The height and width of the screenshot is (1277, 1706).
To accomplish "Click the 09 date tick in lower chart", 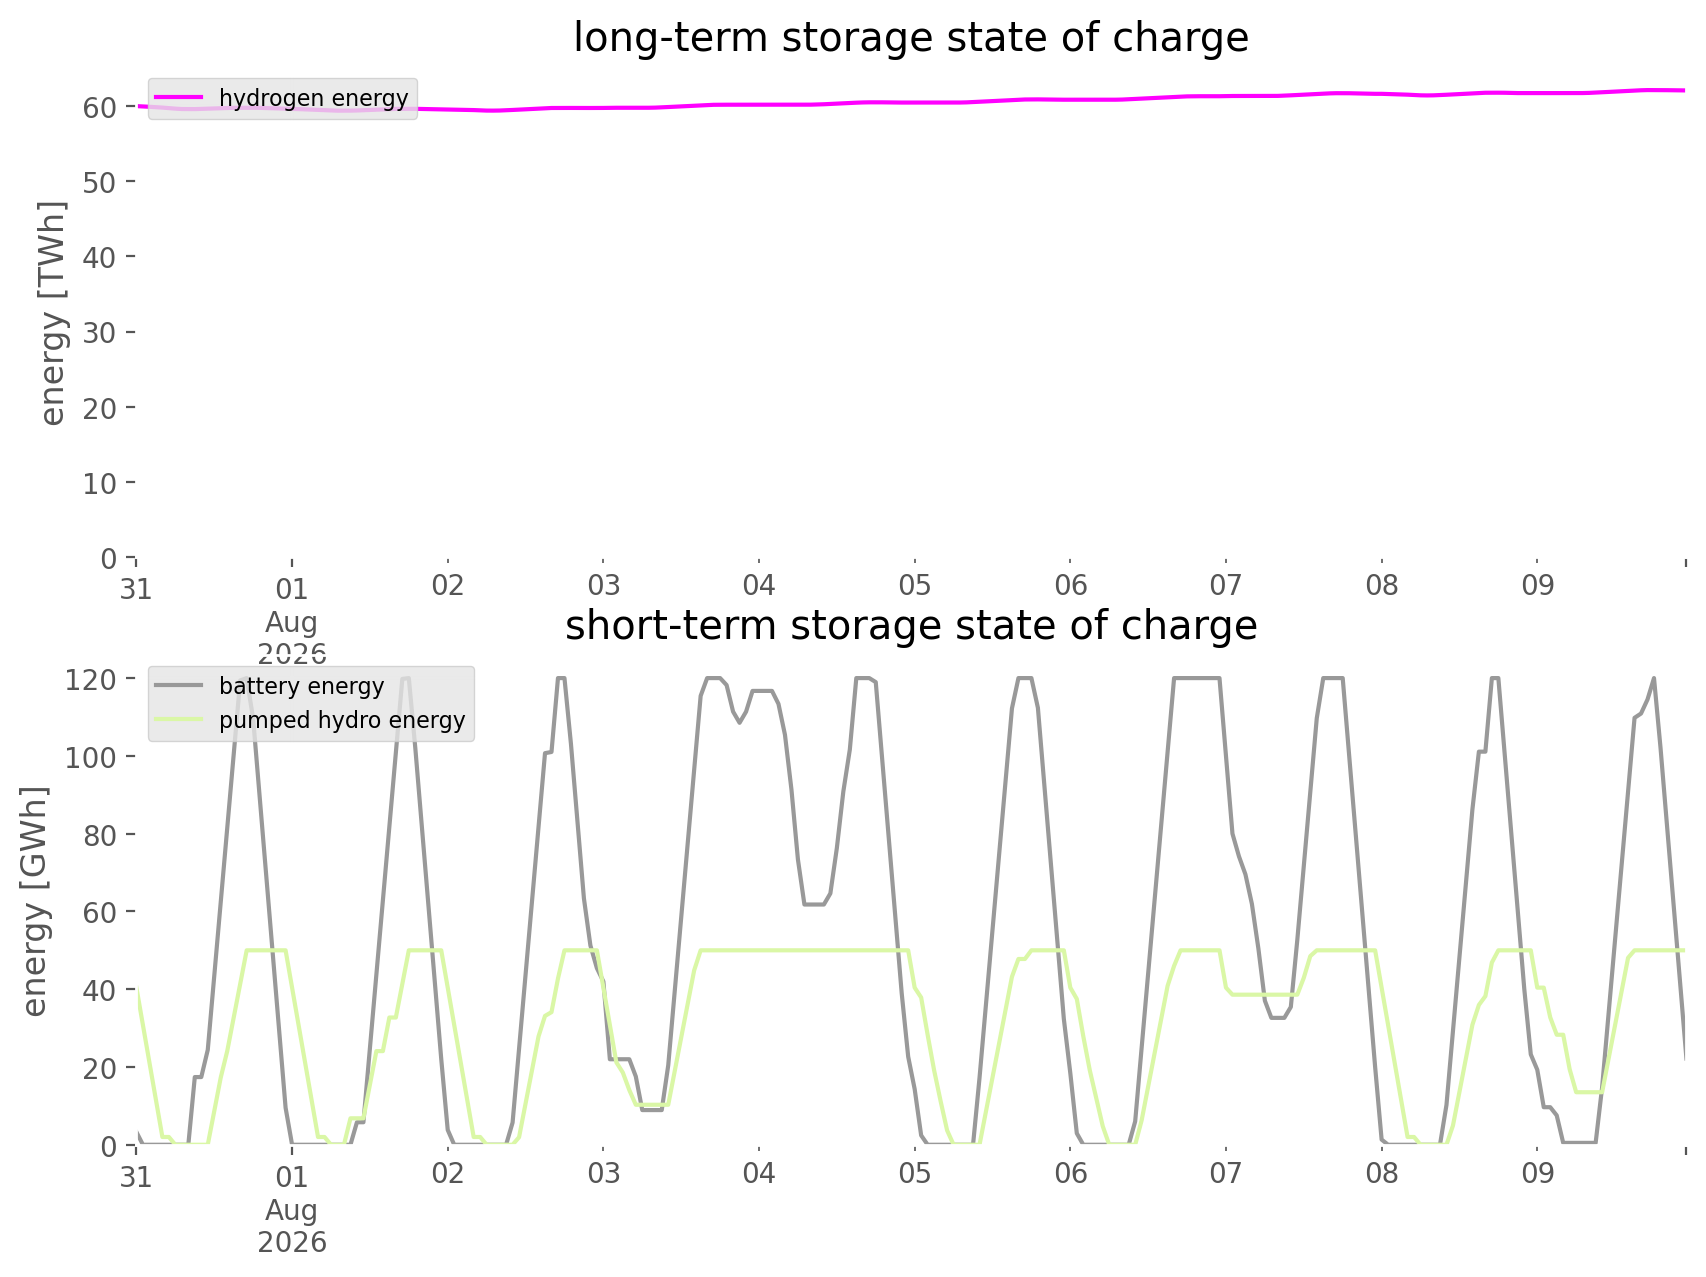I will (x=1538, y=1173).
